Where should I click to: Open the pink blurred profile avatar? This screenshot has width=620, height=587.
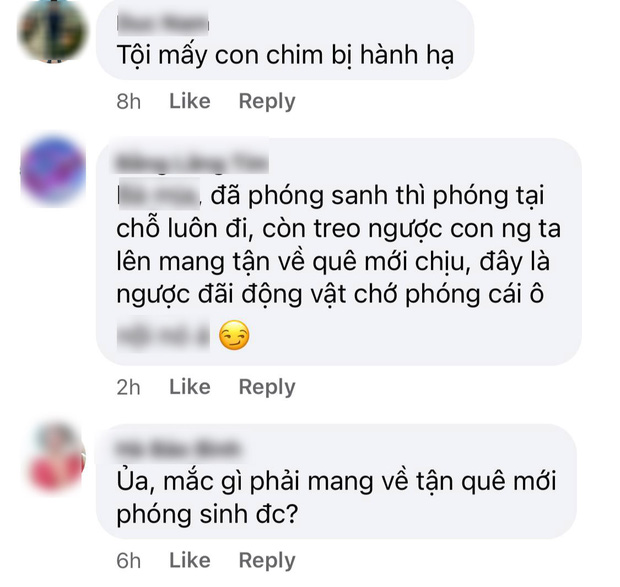pos(57,458)
